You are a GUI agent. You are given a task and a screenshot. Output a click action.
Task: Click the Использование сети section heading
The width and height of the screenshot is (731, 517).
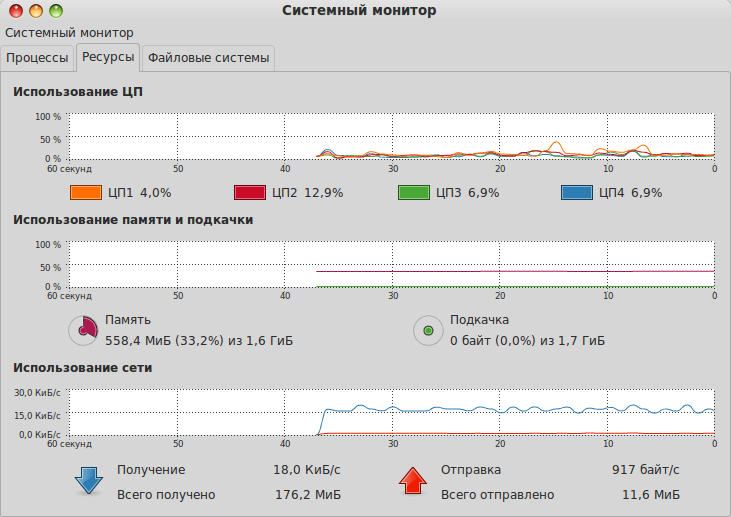pos(82,367)
